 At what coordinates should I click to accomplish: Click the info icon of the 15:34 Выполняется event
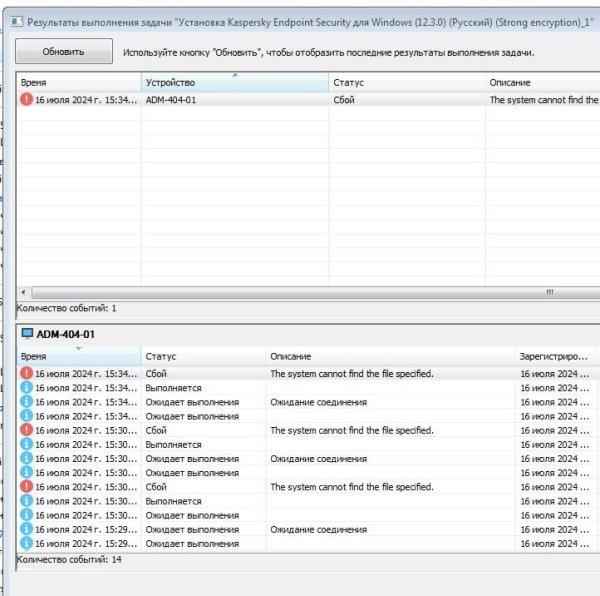pyautogui.click(x=26, y=387)
